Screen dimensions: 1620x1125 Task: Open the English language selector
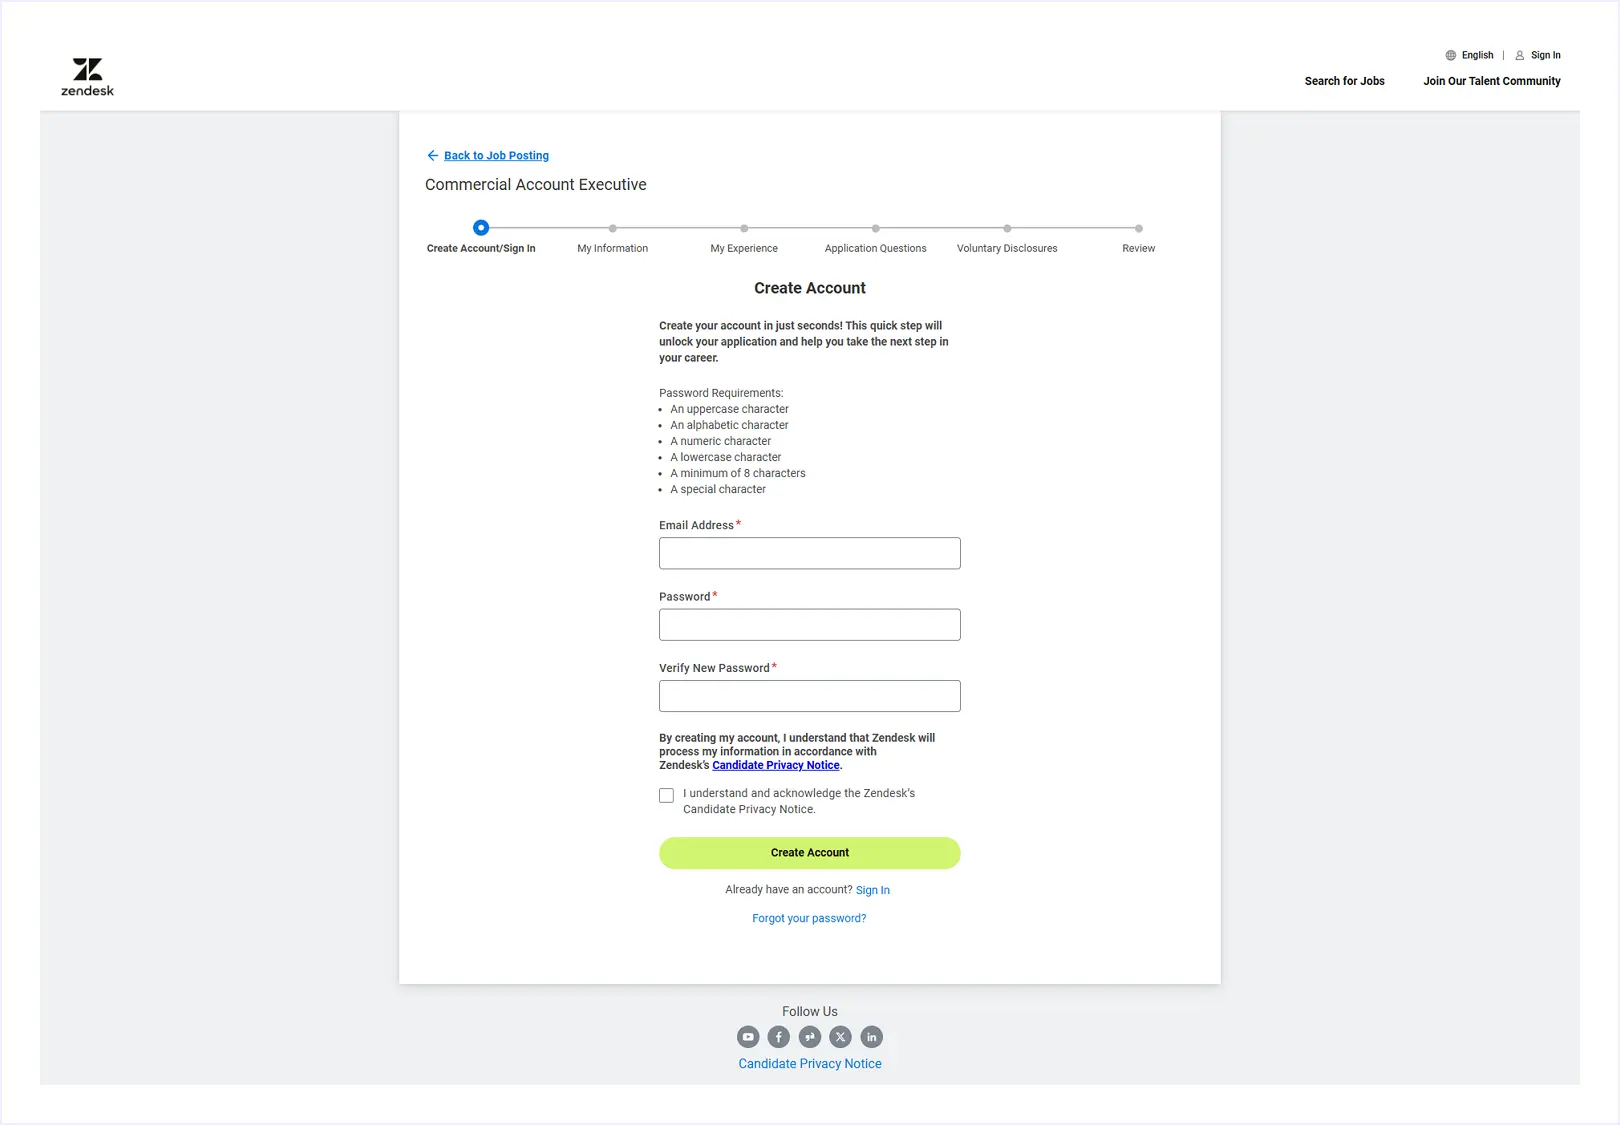point(1476,55)
